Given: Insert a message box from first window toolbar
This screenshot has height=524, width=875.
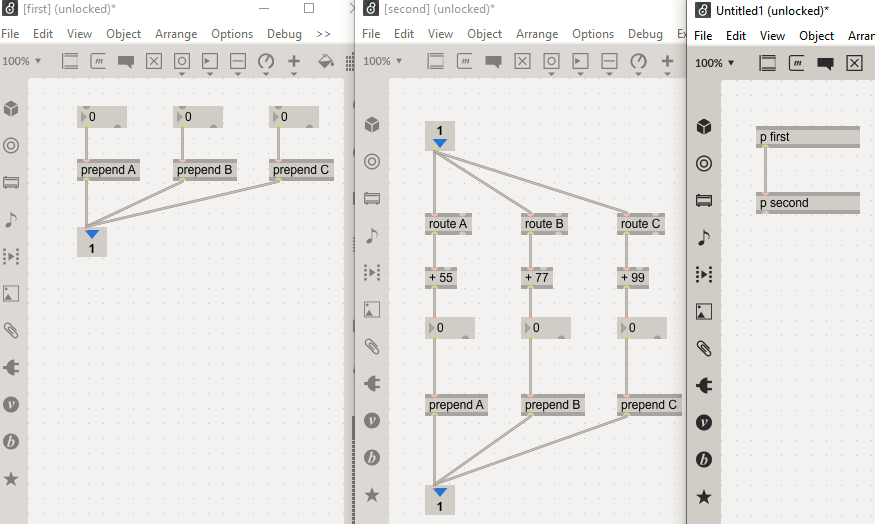Looking at the screenshot, I should [98, 61].
